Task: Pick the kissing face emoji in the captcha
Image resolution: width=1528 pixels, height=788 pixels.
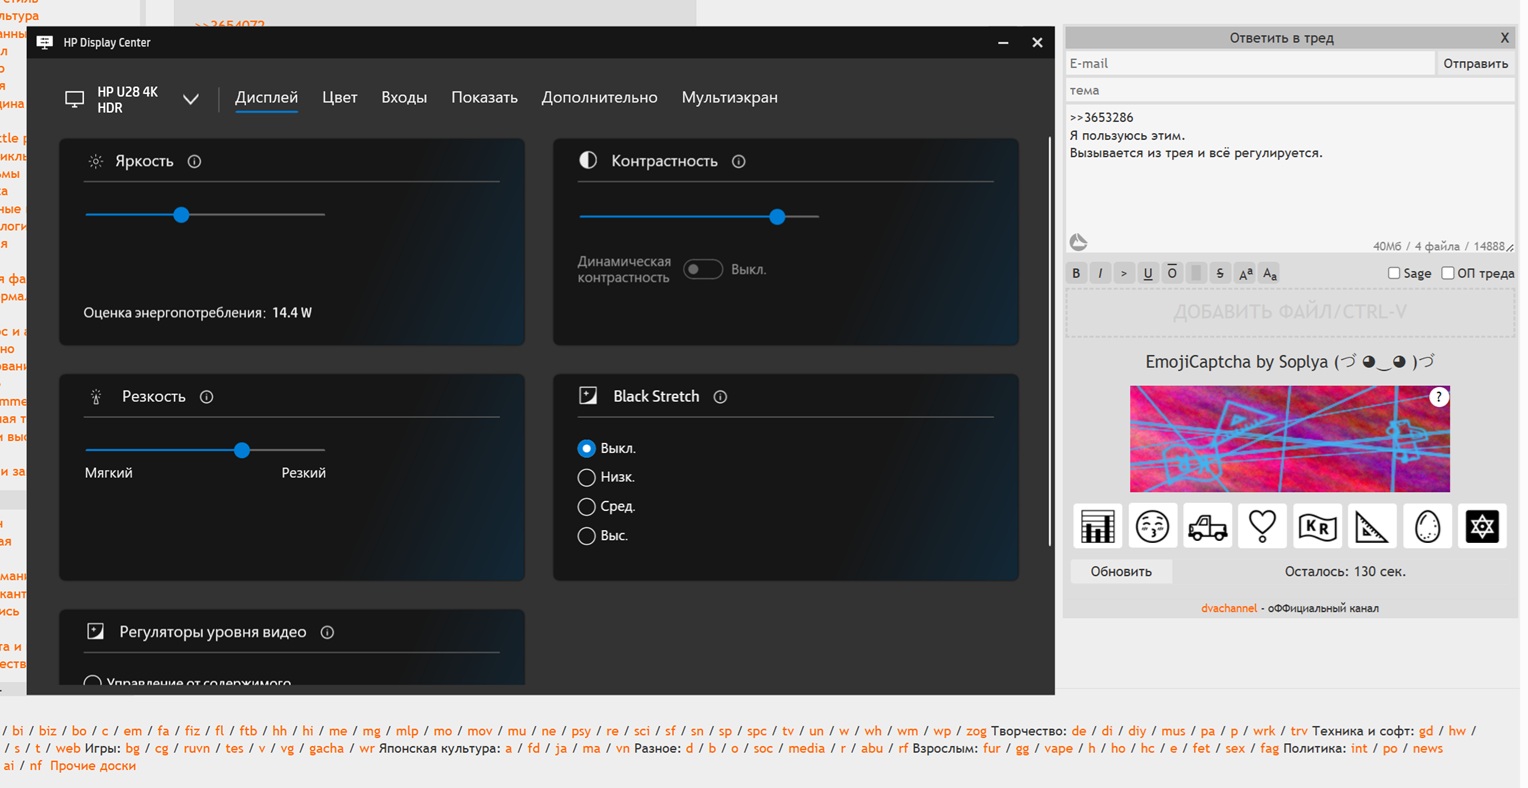Action: coord(1152,526)
